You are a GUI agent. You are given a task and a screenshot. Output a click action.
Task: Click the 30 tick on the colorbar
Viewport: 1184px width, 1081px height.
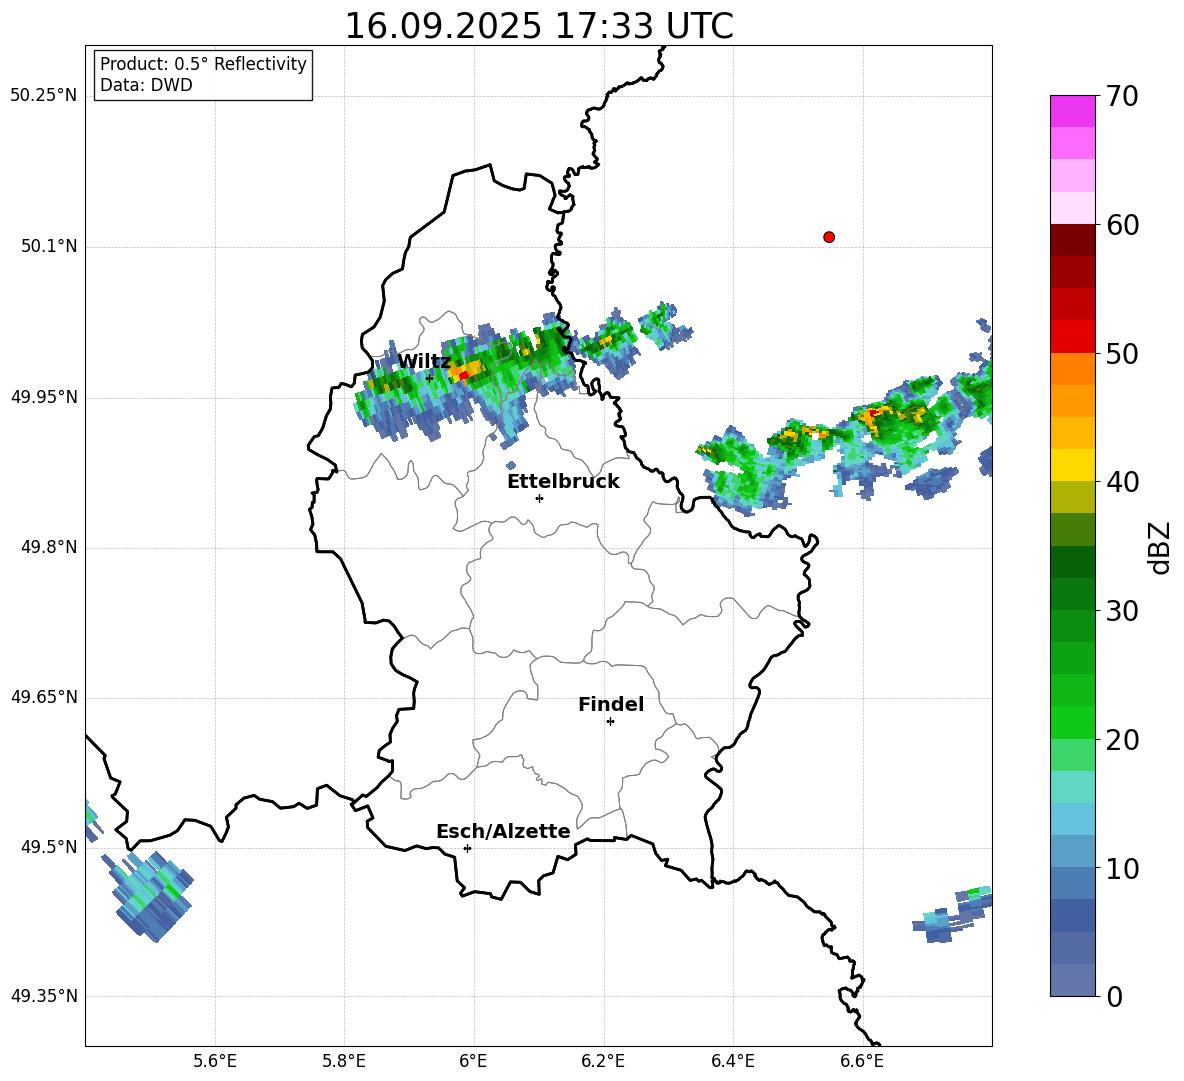pyautogui.click(x=1122, y=611)
